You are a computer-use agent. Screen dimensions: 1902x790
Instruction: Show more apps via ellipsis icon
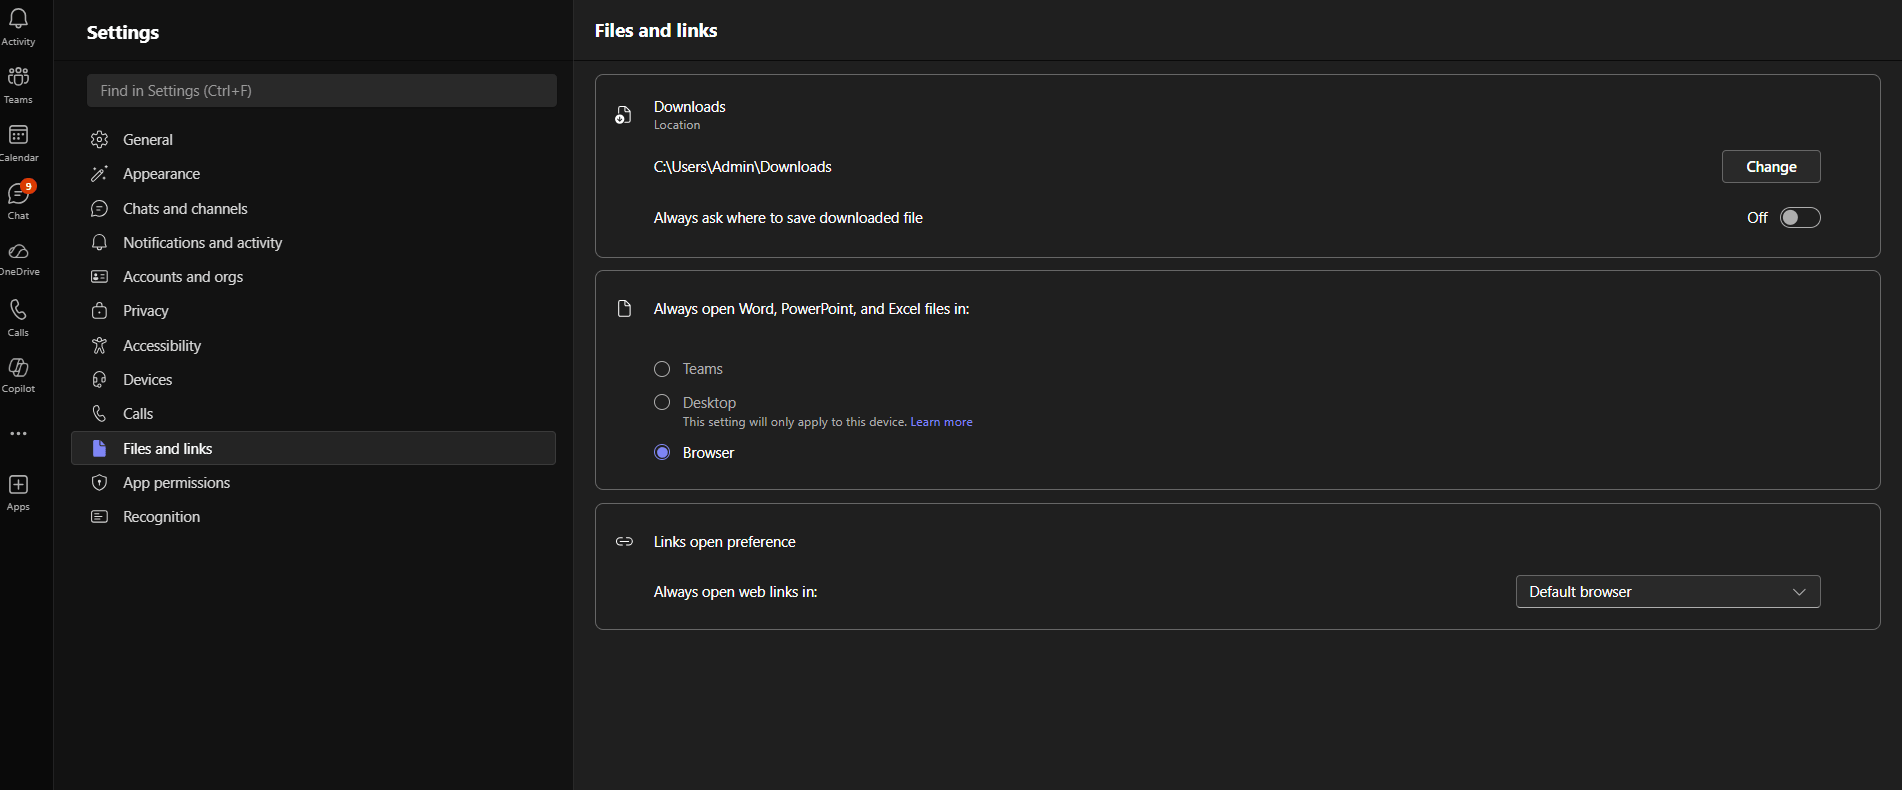(18, 434)
